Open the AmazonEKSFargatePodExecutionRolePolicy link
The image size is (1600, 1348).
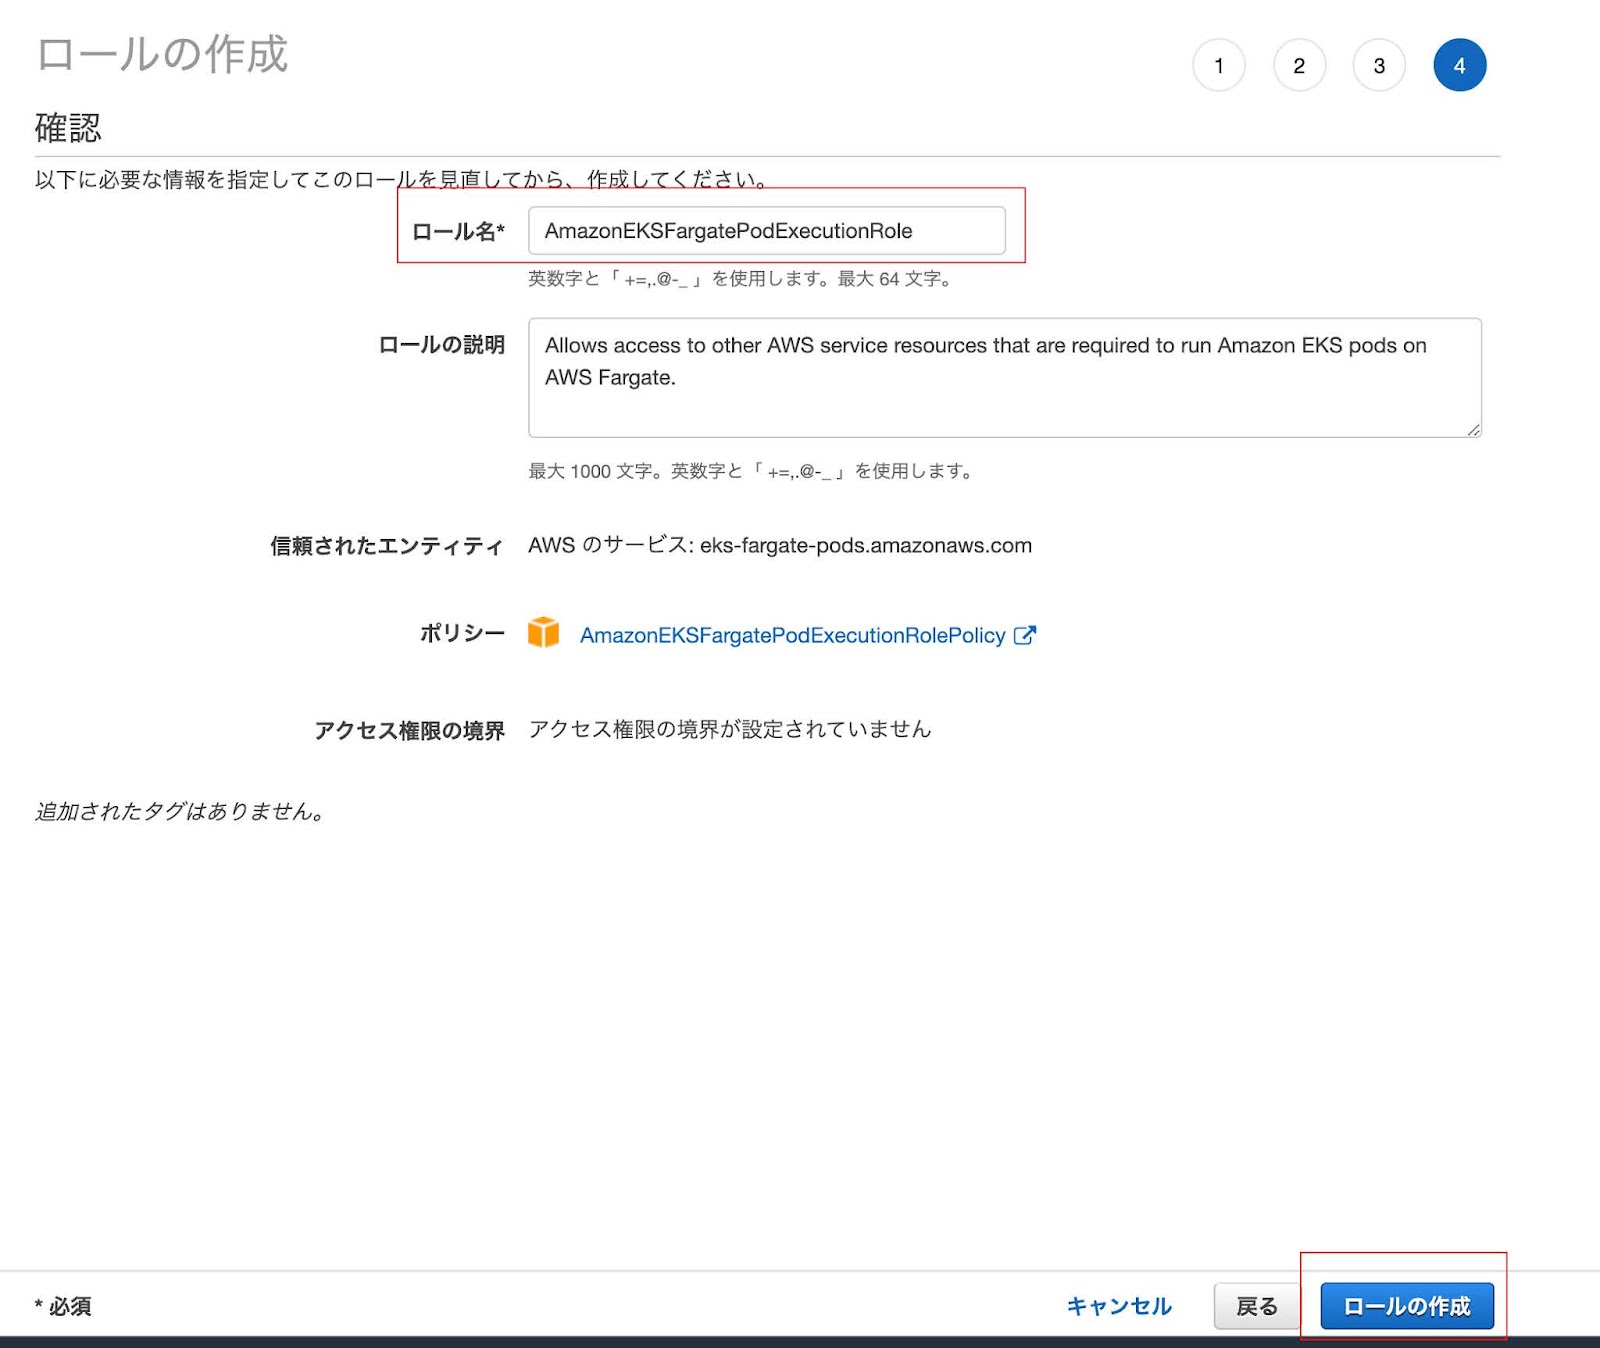click(x=793, y=635)
